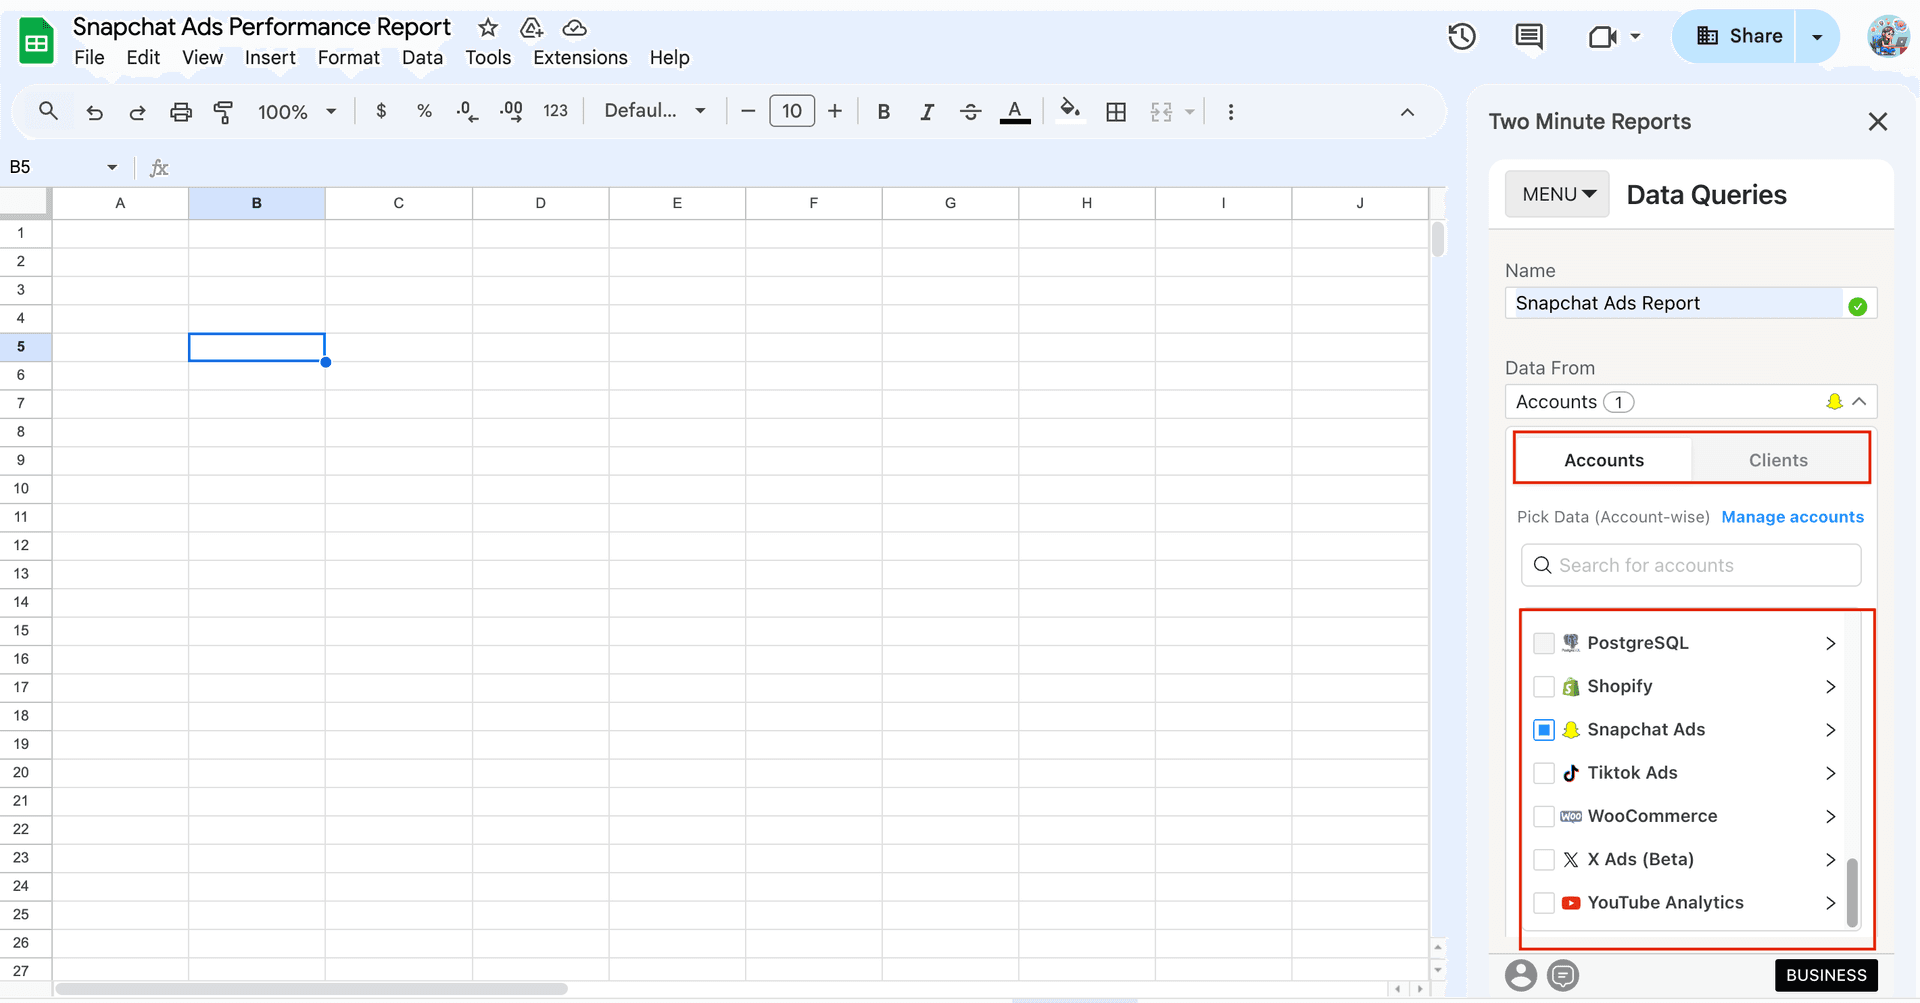Open the borders tool
This screenshot has height=1003, width=1920.
[x=1117, y=112]
